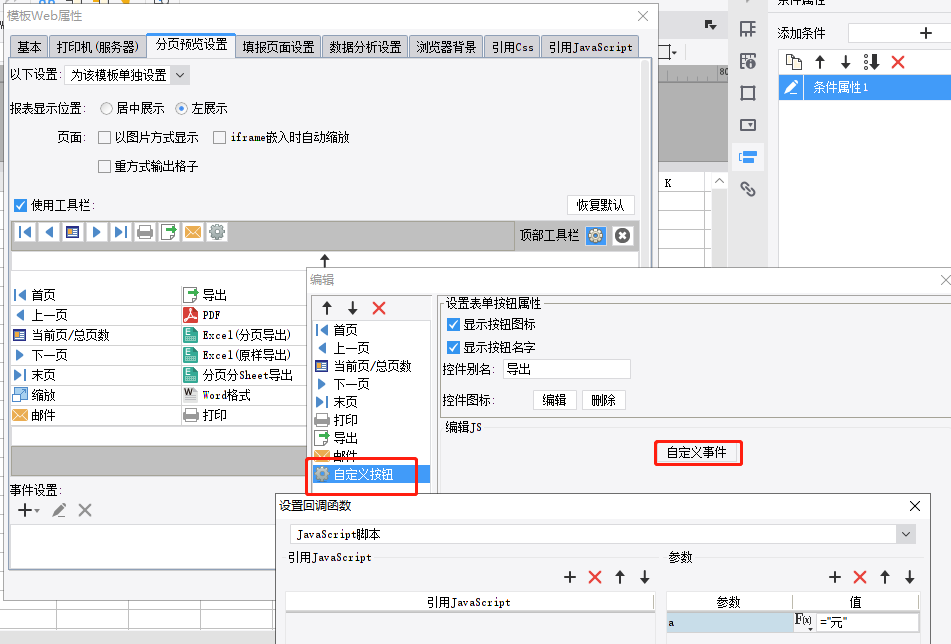The image size is (951, 644).
Task: Select the 条件属性1 row
Action: (864, 87)
